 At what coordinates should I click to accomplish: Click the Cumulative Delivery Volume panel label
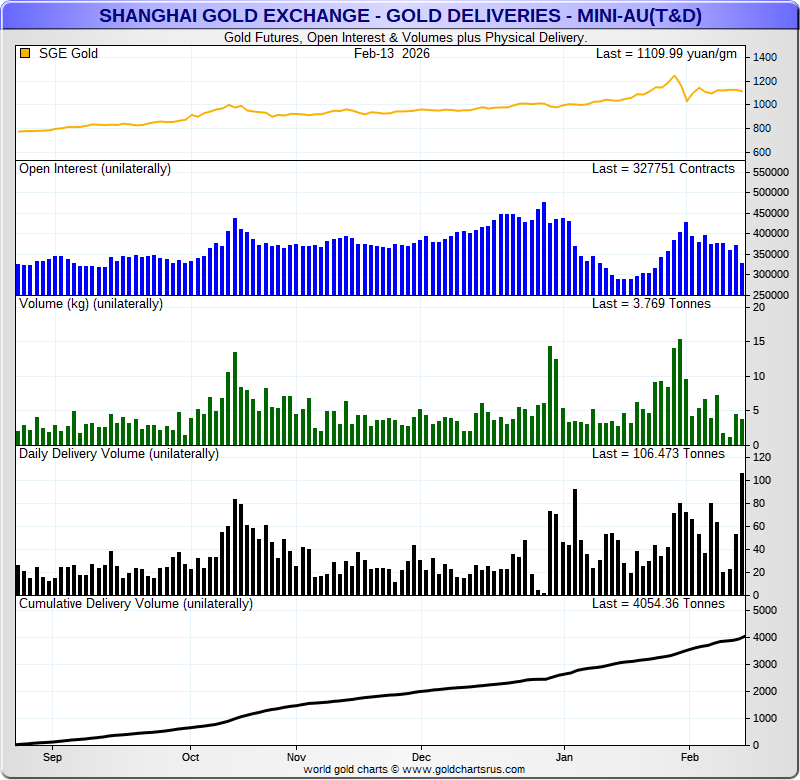pyautogui.click(x=136, y=604)
